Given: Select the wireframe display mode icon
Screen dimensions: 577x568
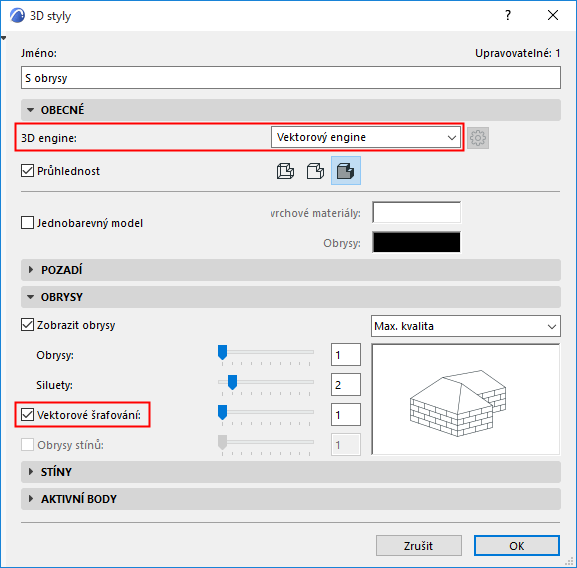Looking at the screenshot, I should point(285,171).
